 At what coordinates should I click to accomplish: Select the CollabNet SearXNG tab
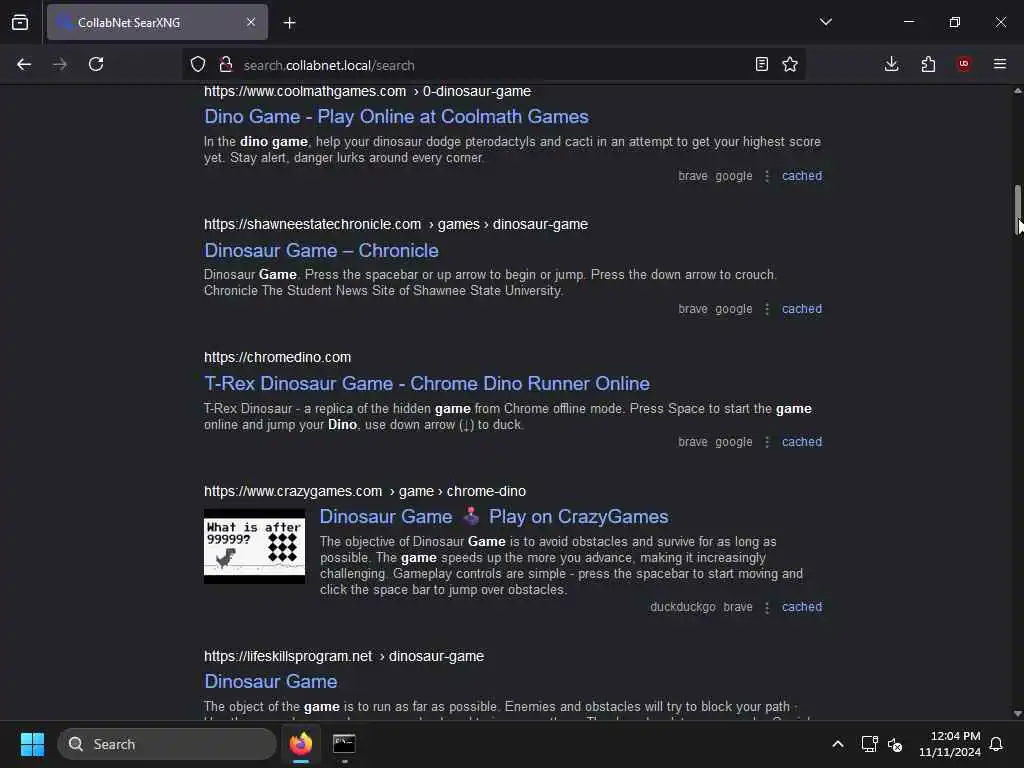tap(157, 22)
